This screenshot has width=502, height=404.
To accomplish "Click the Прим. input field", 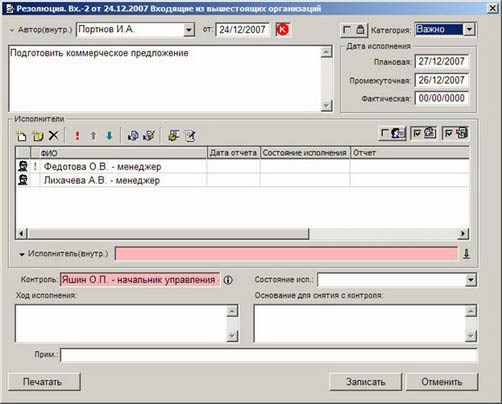I will point(269,355).
